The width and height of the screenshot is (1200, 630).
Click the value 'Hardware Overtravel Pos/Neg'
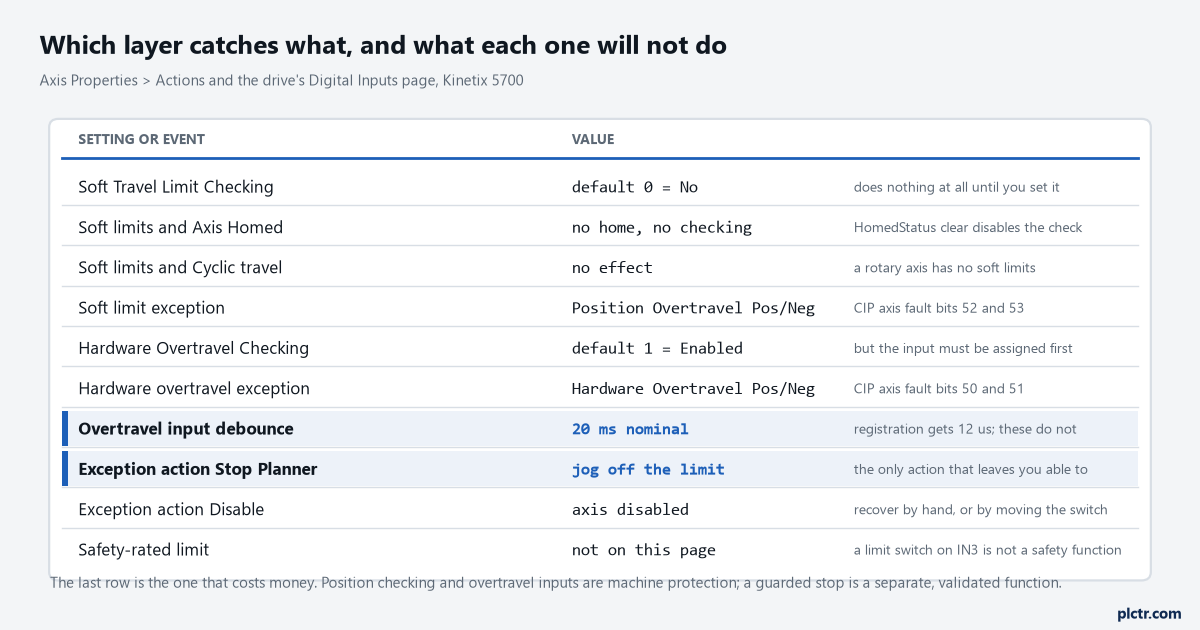pyautogui.click(x=693, y=388)
